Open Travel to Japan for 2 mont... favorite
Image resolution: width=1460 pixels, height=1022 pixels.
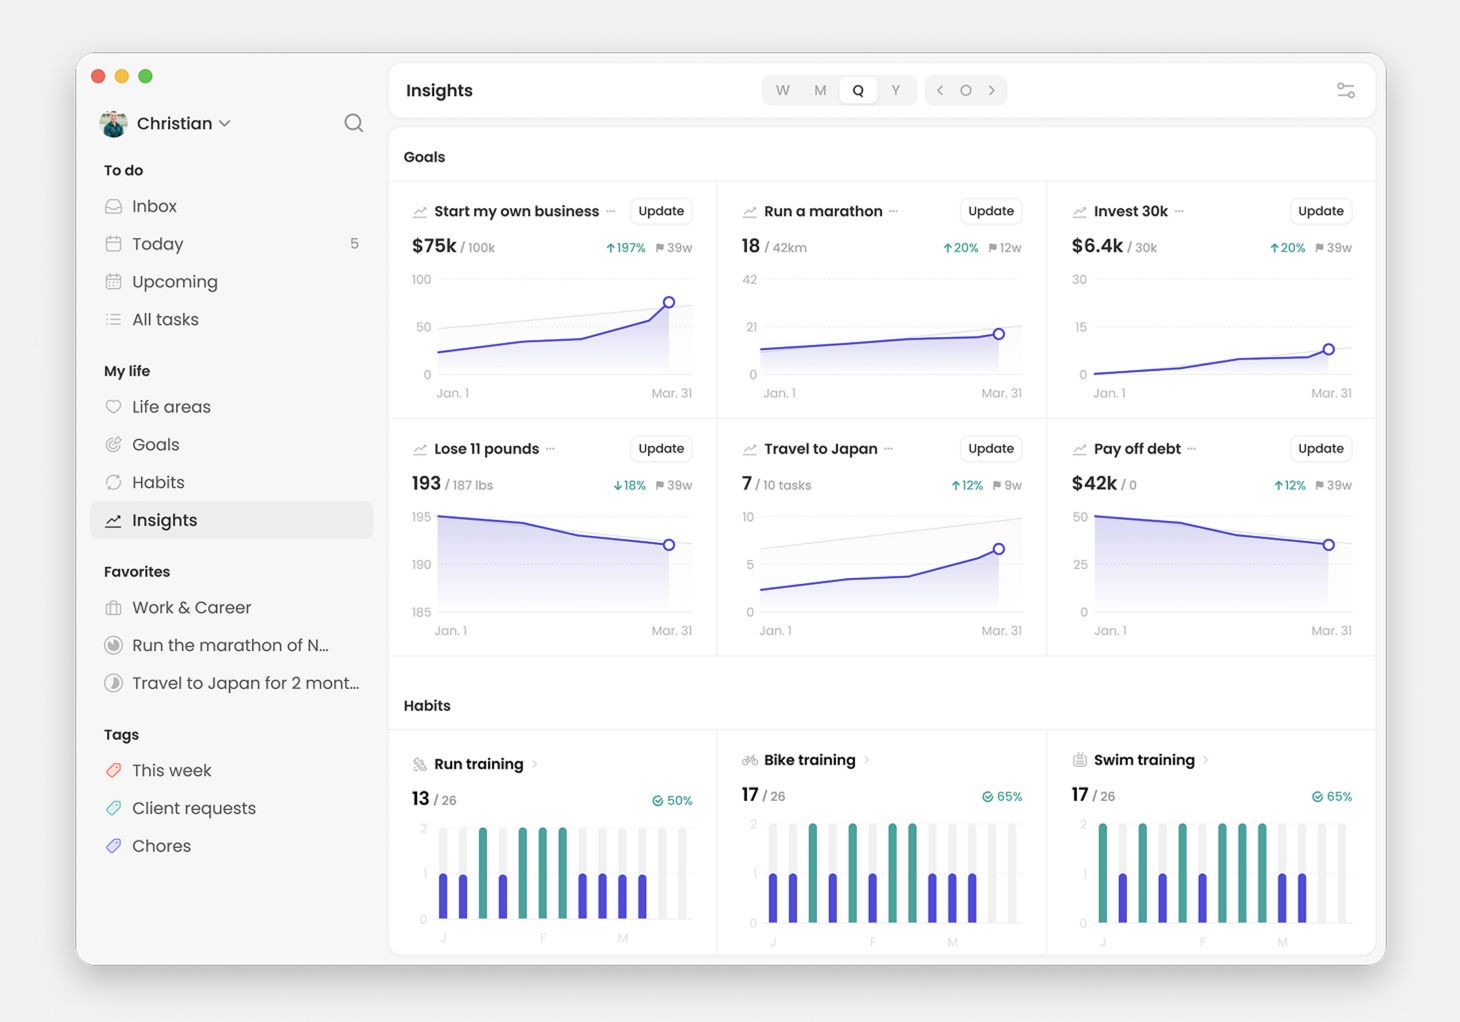pyautogui.click(x=232, y=683)
